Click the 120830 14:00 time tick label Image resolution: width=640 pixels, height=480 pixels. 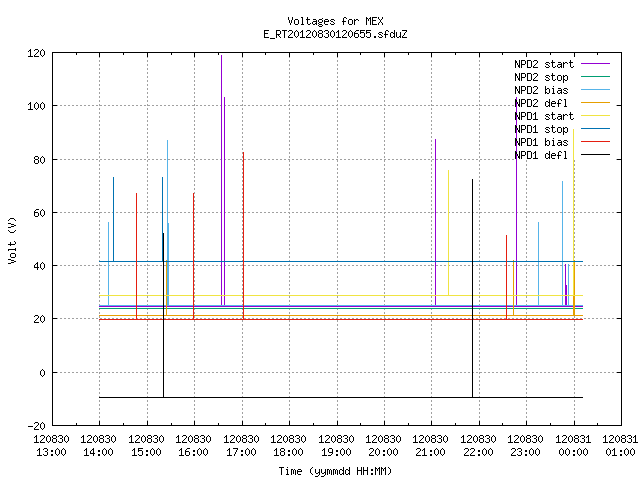click(98, 446)
